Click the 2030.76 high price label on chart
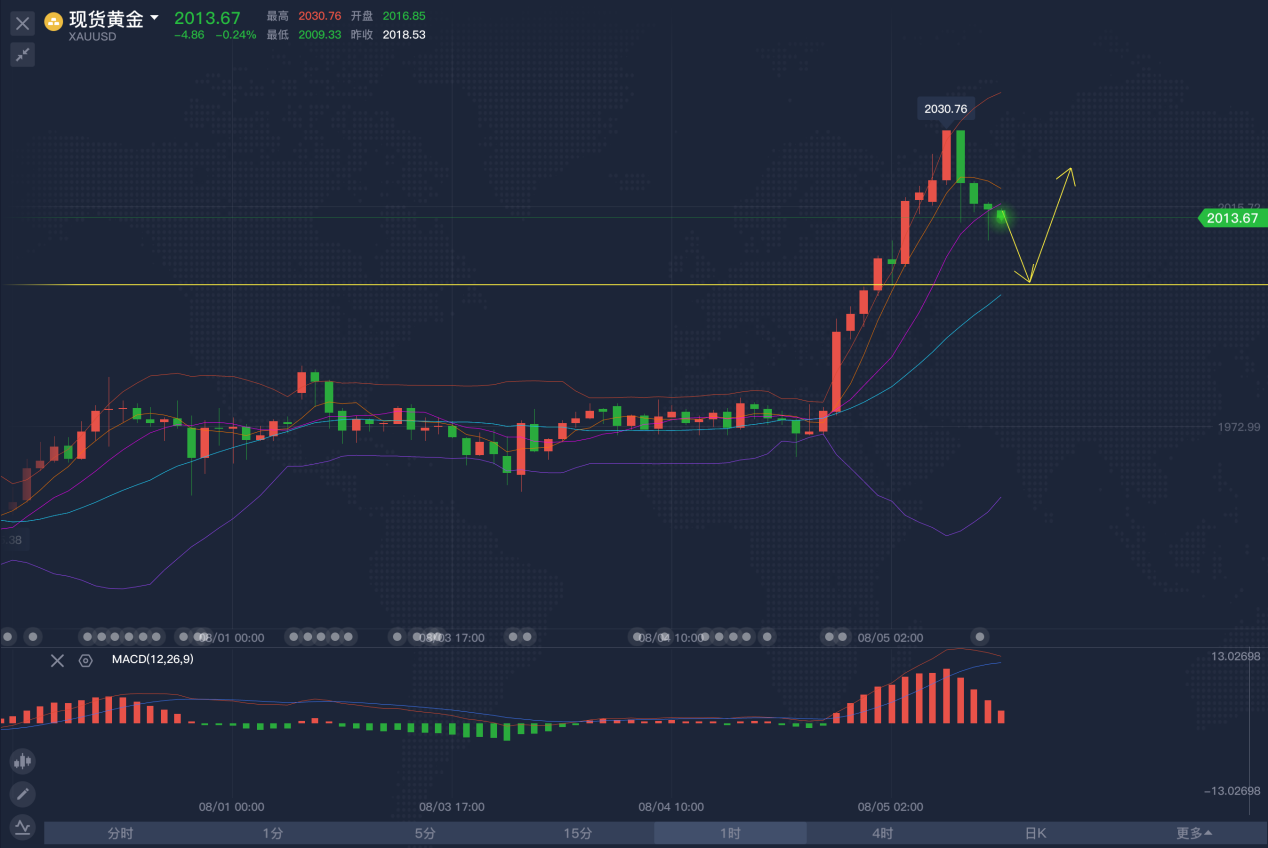The height and width of the screenshot is (848, 1268). pyautogui.click(x=945, y=109)
